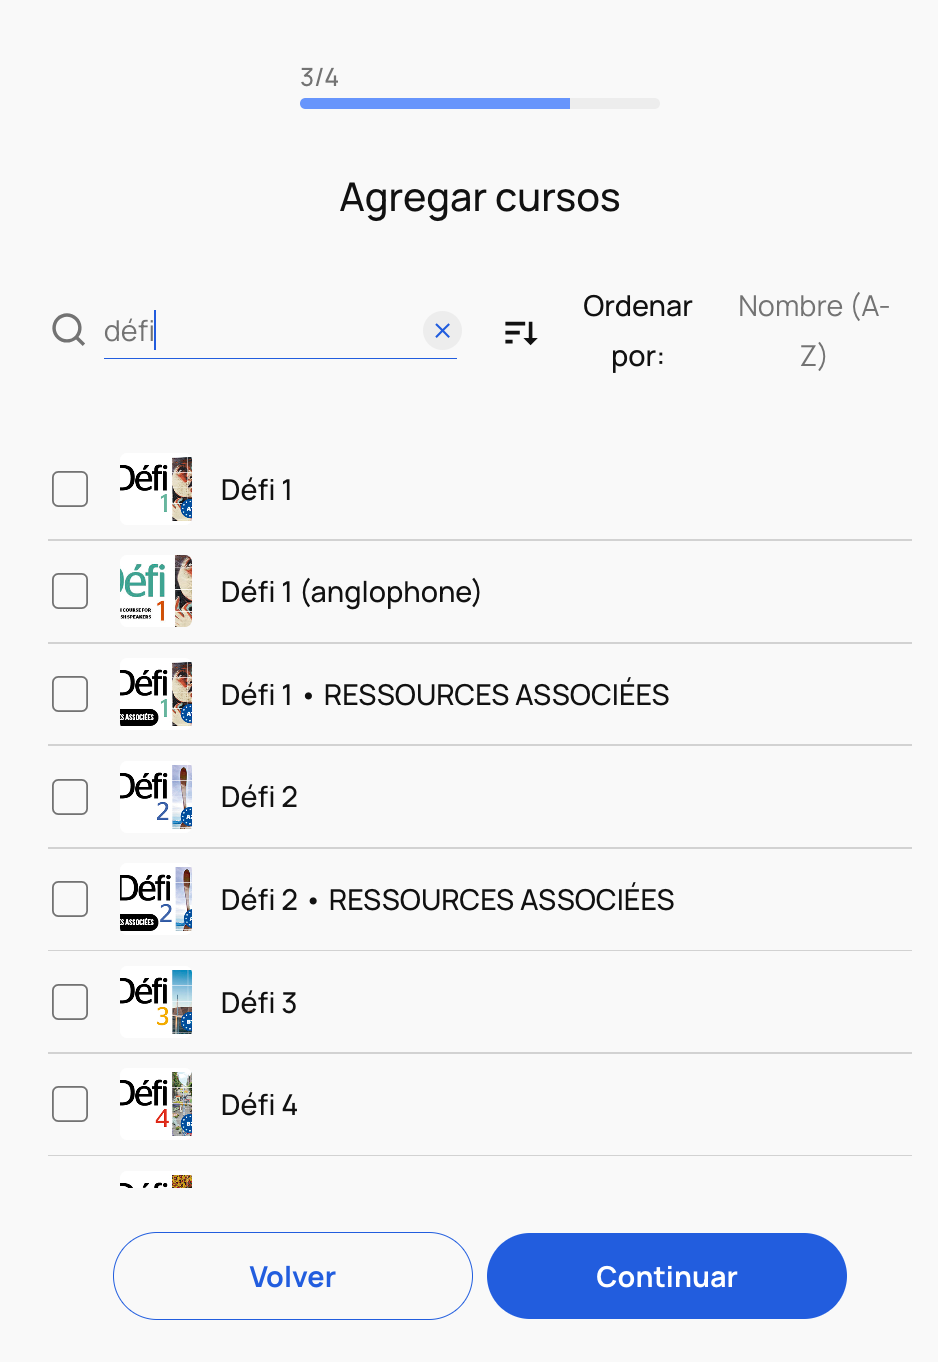Open the Défi 1 anglophone cover thumbnail
The image size is (938, 1362).
156,591
